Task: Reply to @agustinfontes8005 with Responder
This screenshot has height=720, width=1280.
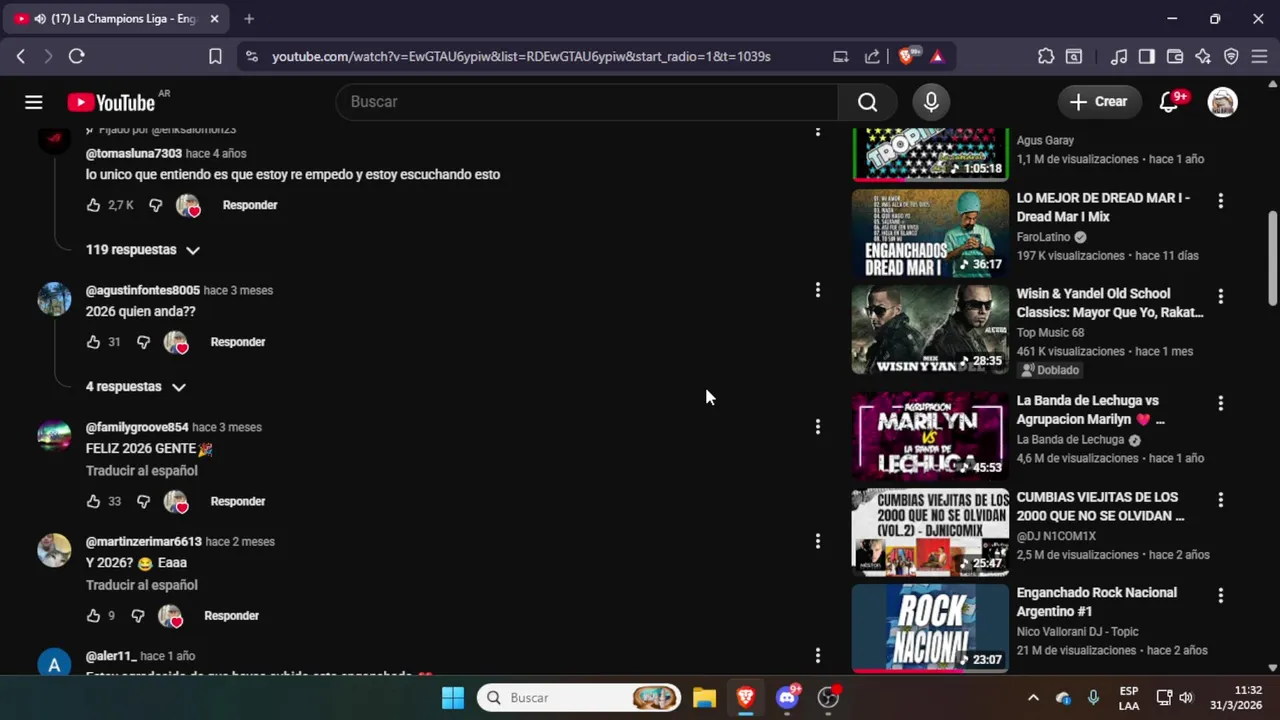Action: pyautogui.click(x=238, y=342)
